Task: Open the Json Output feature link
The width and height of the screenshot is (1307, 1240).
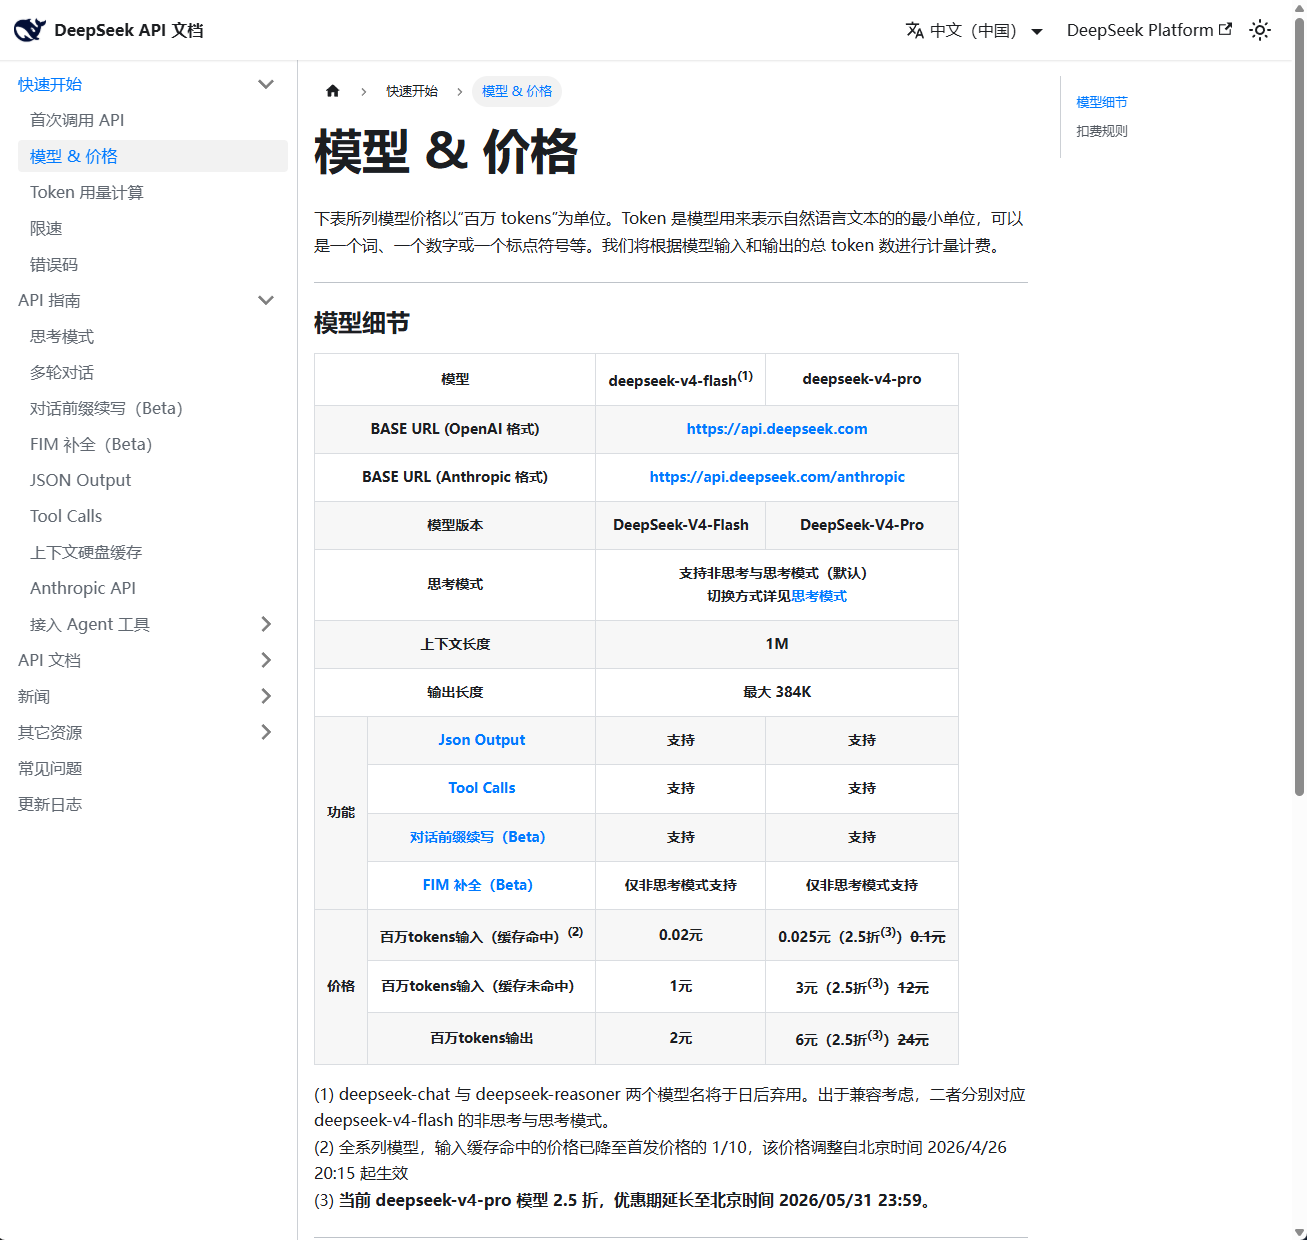Action: pyautogui.click(x=481, y=740)
